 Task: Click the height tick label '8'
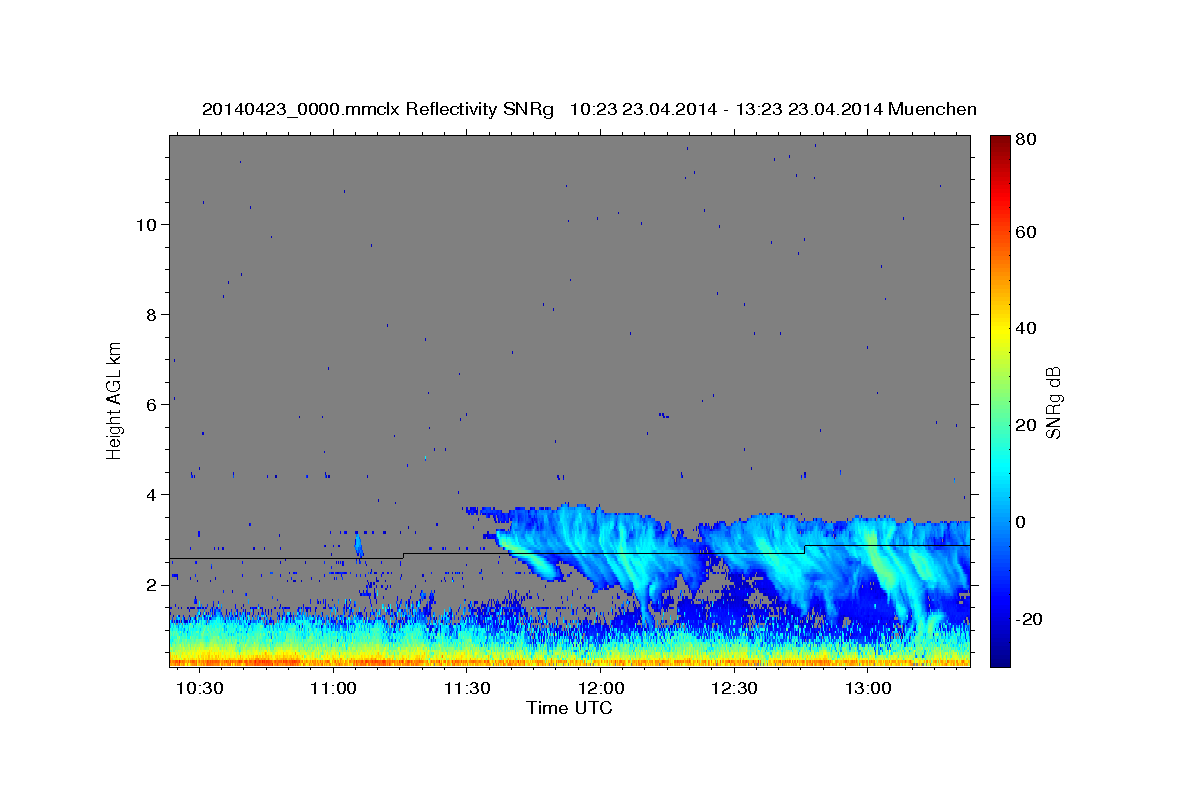pyautogui.click(x=151, y=314)
